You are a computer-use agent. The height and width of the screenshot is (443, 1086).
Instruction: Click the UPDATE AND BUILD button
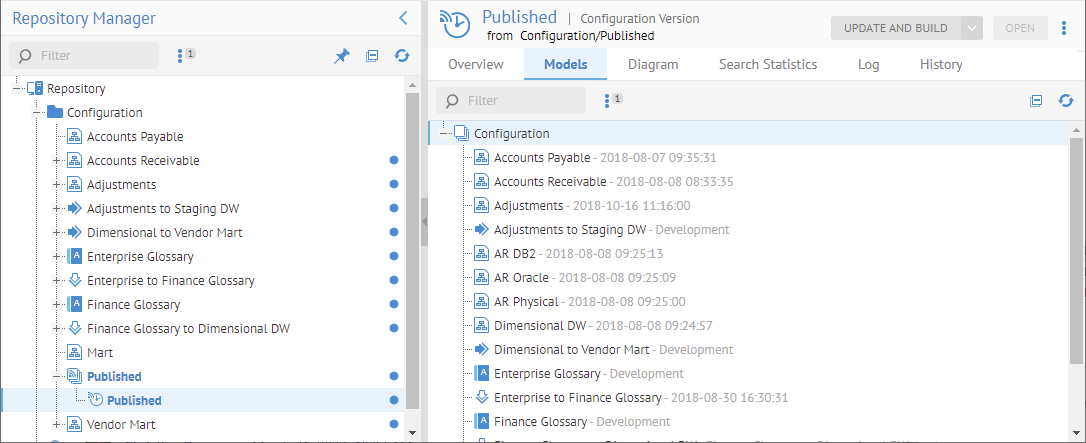coord(895,28)
